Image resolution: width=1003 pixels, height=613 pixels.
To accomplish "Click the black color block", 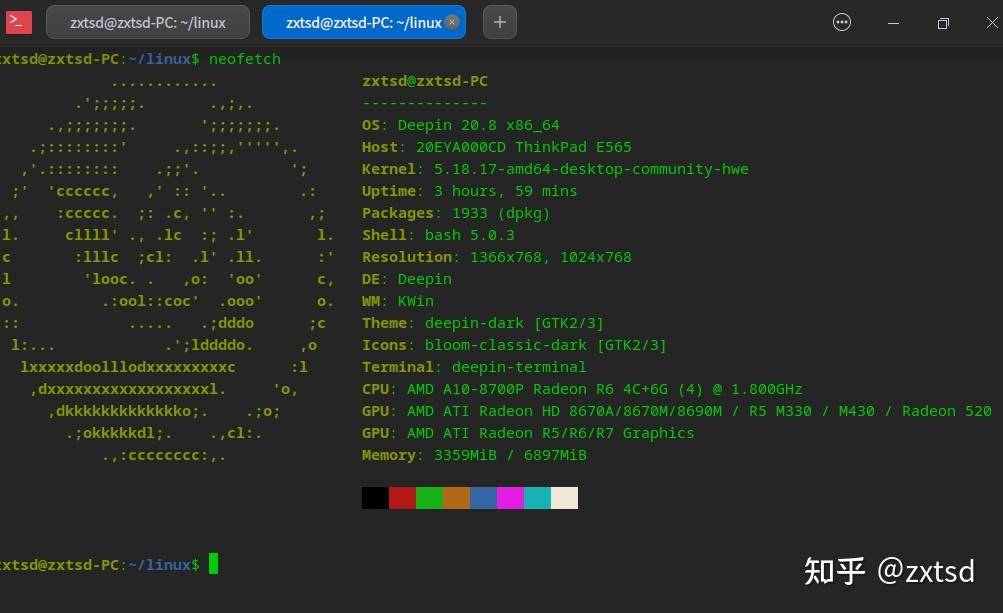I will [x=375, y=498].
